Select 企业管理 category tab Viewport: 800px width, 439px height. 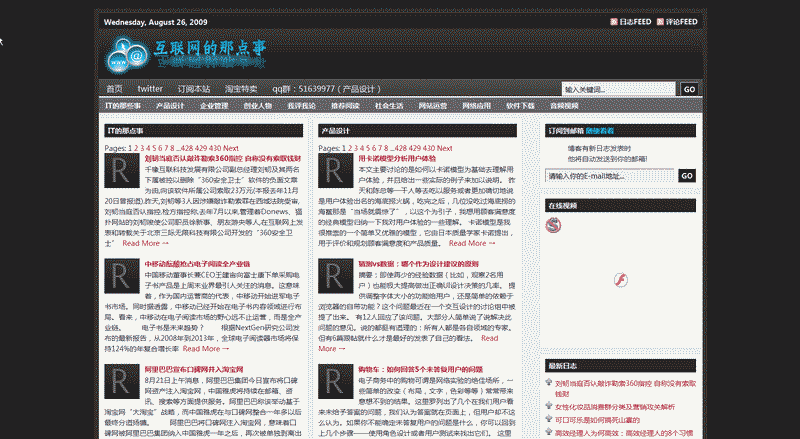click(214, 106)
